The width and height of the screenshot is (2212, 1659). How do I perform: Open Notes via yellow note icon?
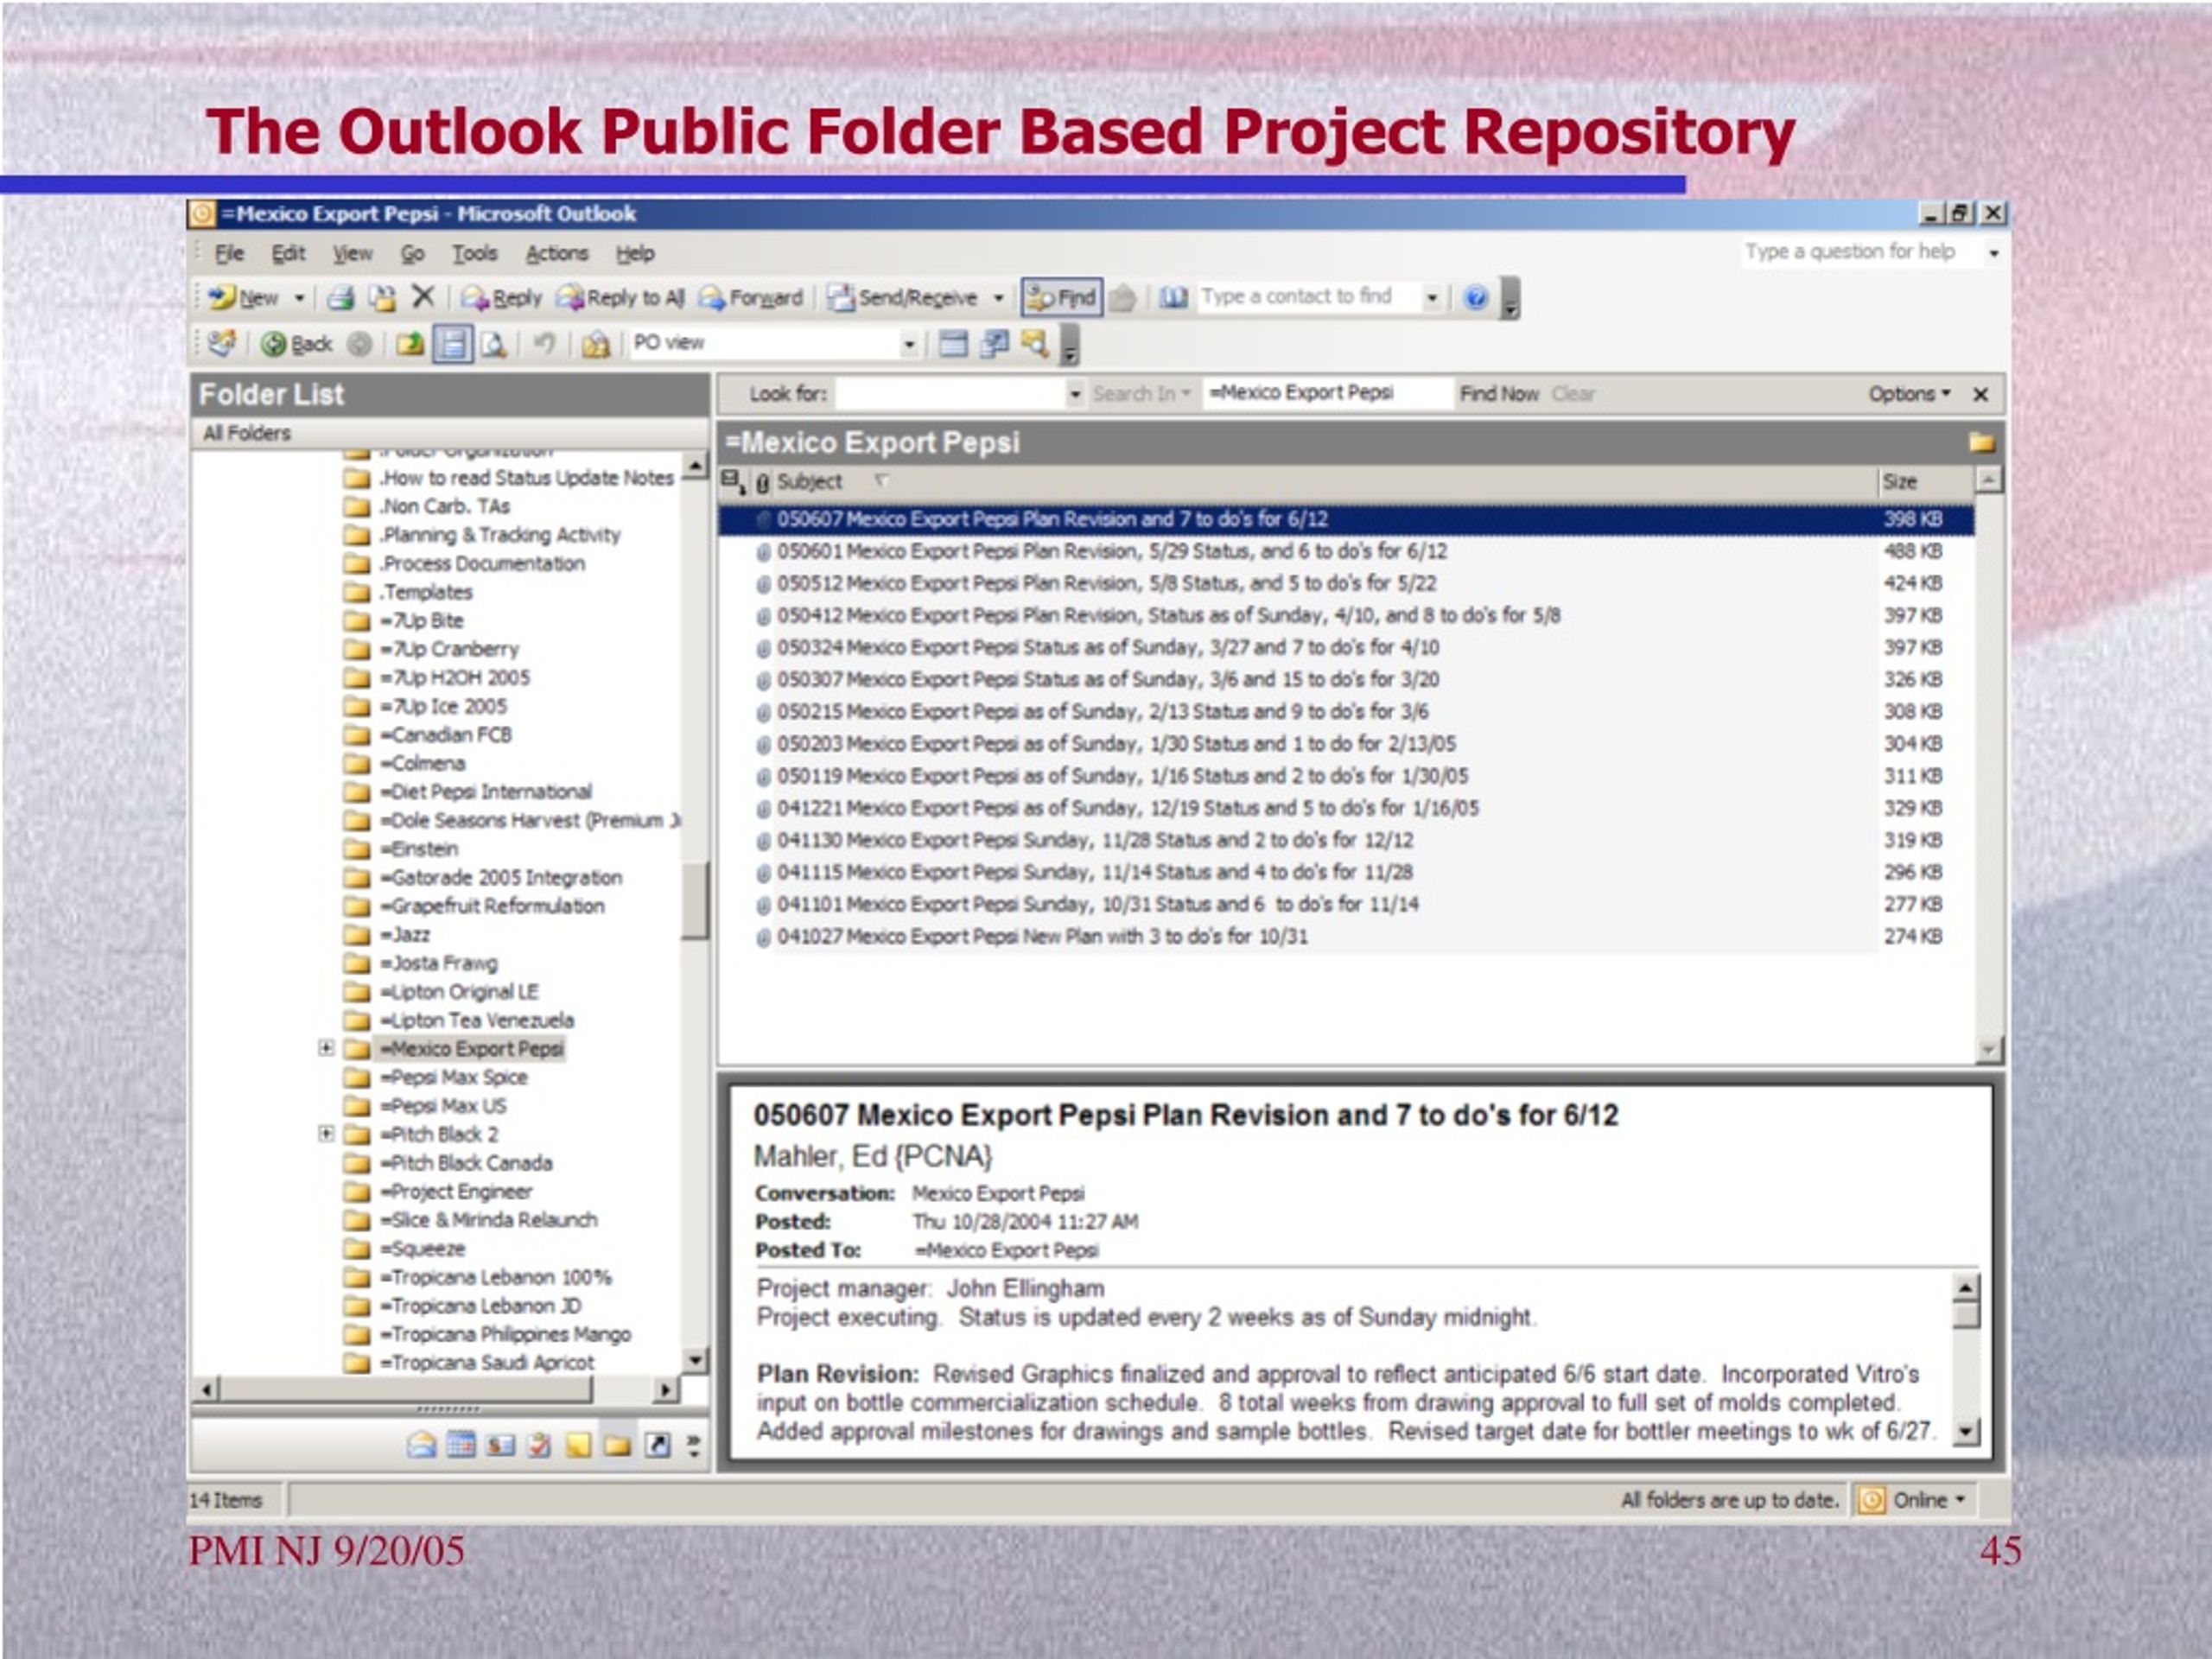(578, 1445)
